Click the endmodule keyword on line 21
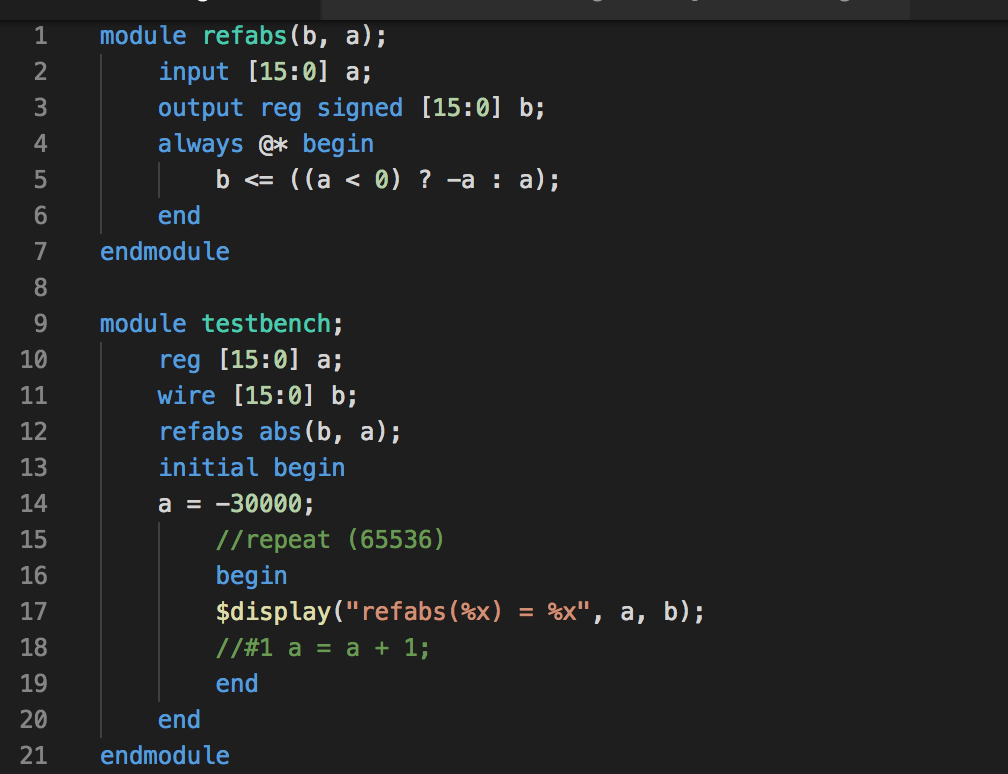This screenshot has width=1008, height=774. tap(164, 755)
